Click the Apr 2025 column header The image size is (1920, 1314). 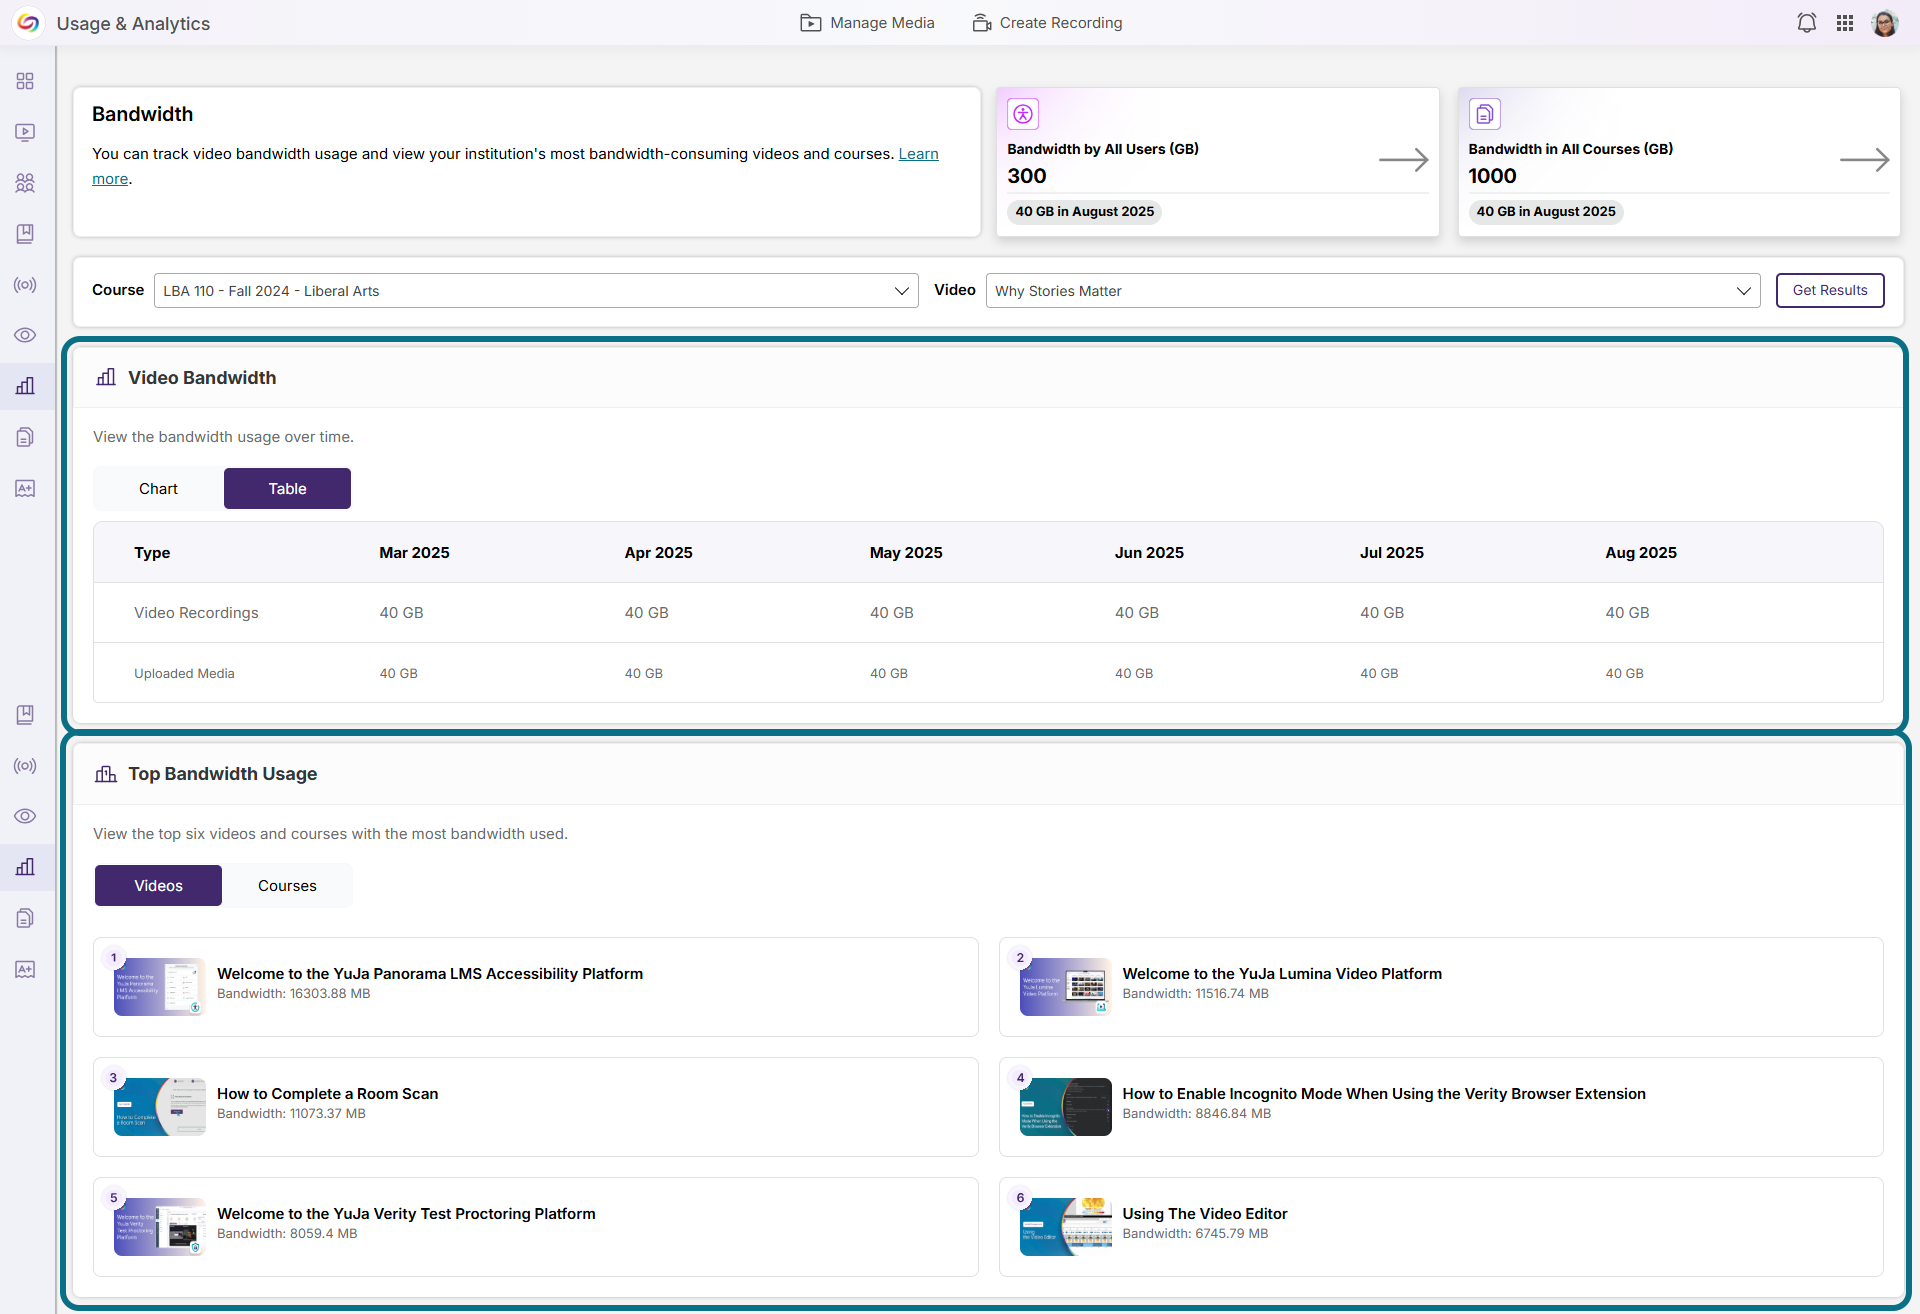click(658, 553)
